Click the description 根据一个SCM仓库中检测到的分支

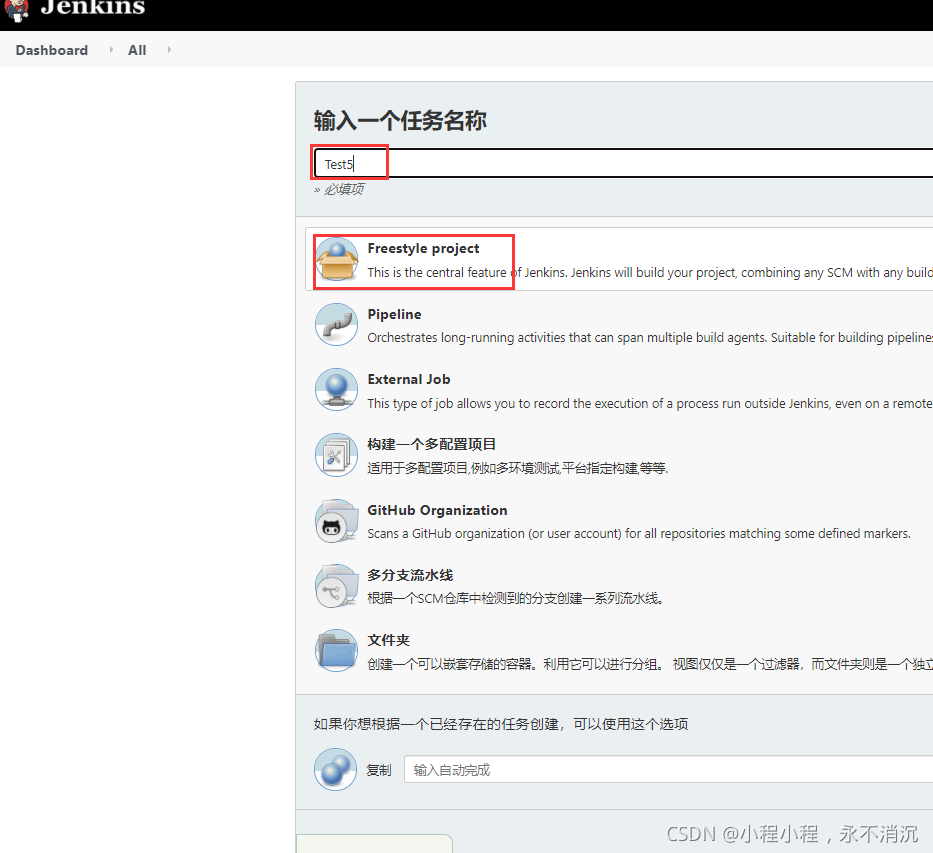(x=515, y=598)
